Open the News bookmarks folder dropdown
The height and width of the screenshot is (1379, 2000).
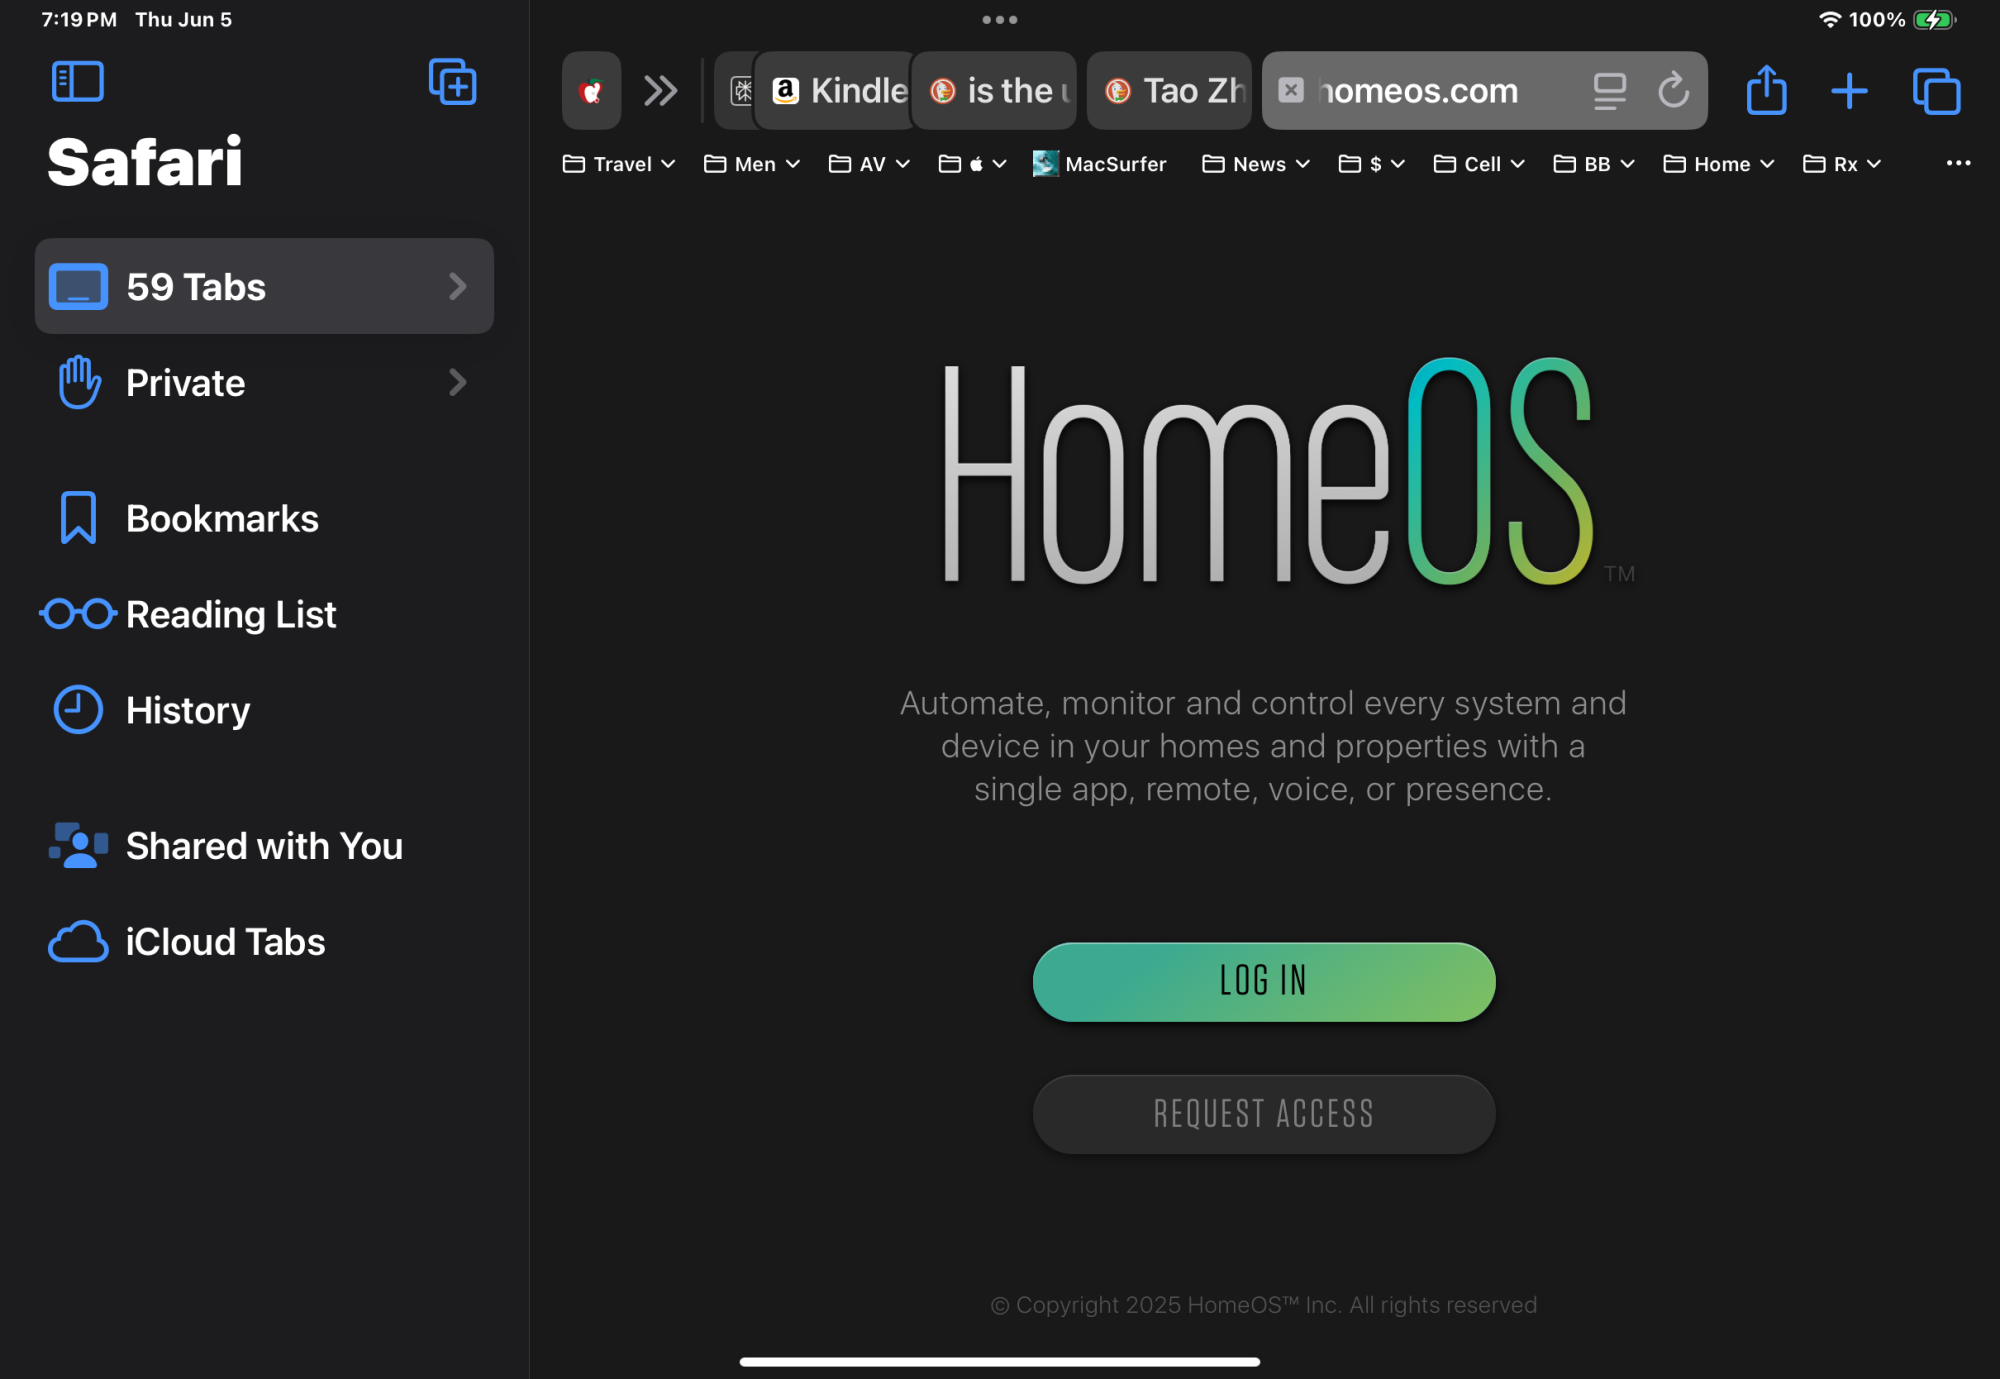tap(1256, 164)
